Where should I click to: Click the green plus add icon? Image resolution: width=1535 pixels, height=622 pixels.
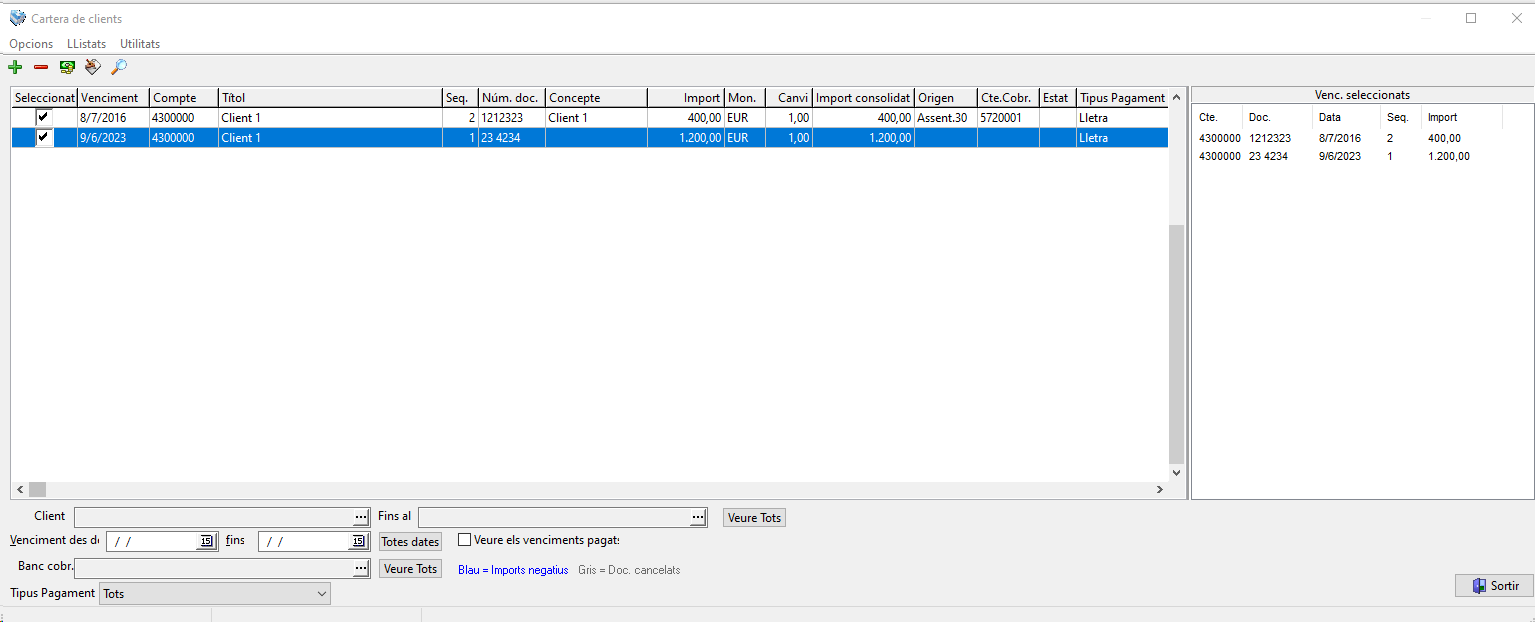pos(15,67)
